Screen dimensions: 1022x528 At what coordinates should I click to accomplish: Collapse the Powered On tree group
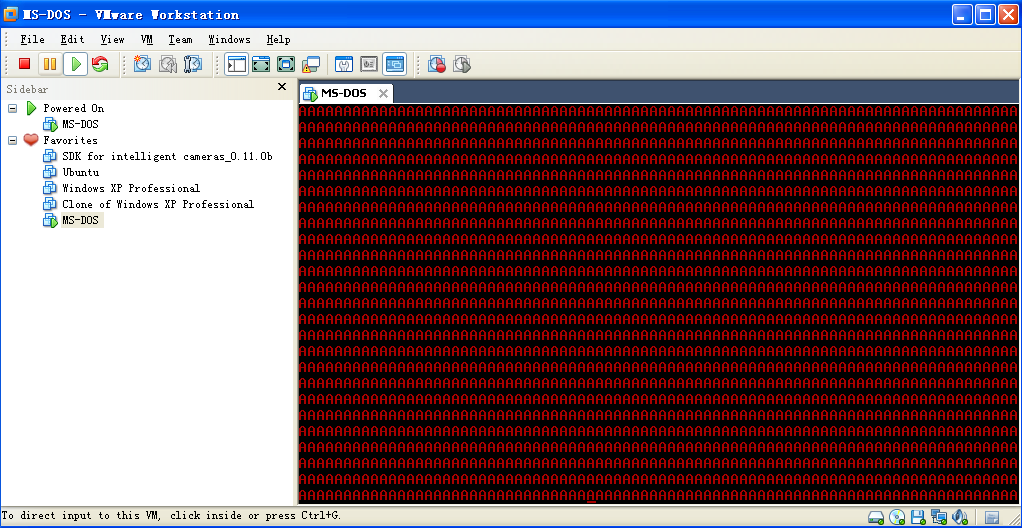12,108
